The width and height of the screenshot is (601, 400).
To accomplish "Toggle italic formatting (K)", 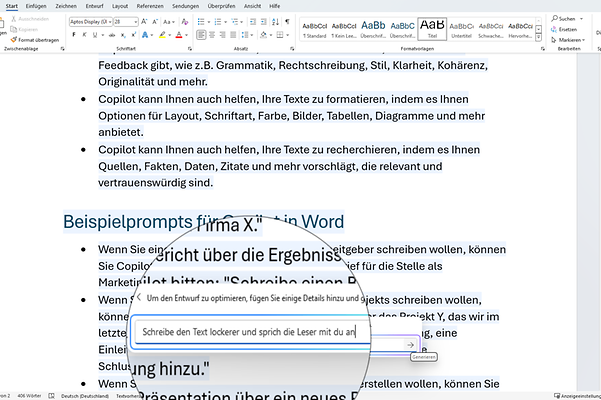I will pos(83,34).
